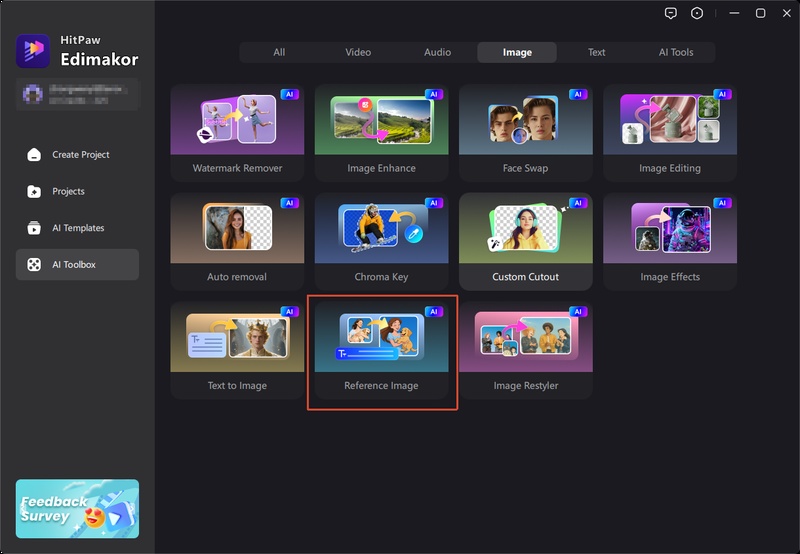Click the Create Project label
This screenshot has width=800, height=554.
(81, 155)
